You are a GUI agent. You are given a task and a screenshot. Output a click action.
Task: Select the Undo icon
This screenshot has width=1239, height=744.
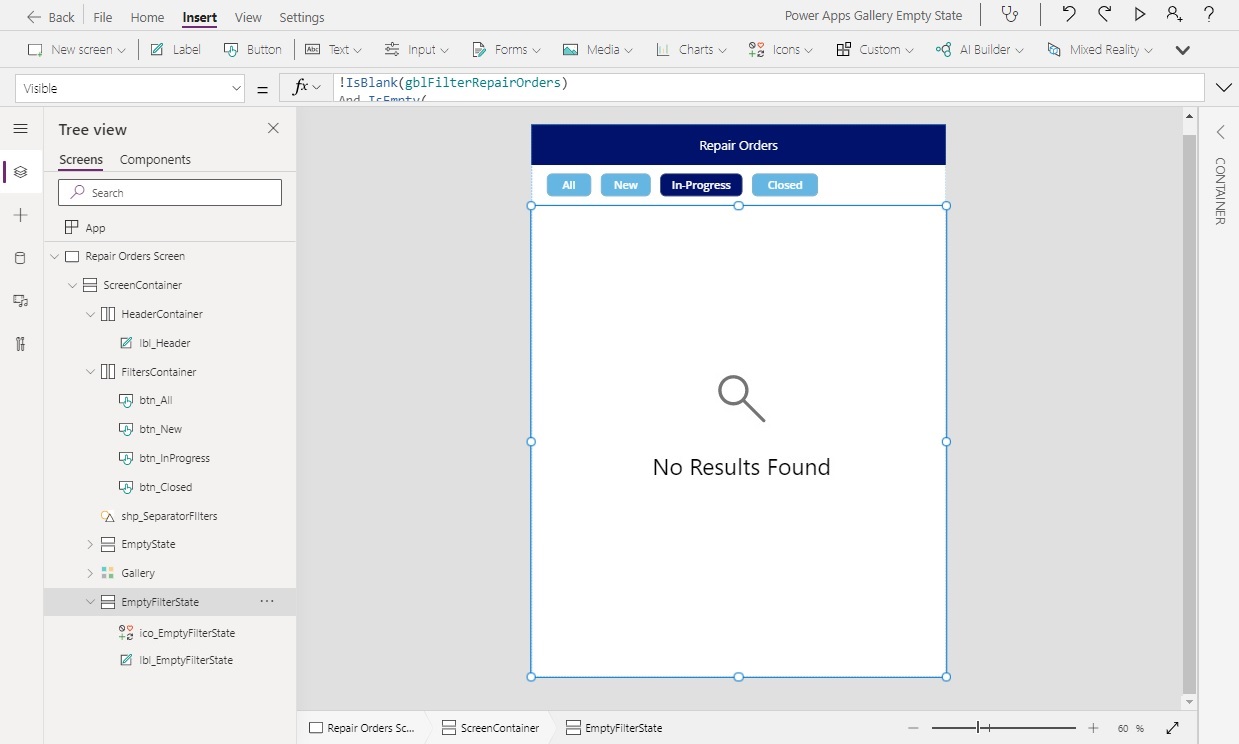pos(1068,15)
